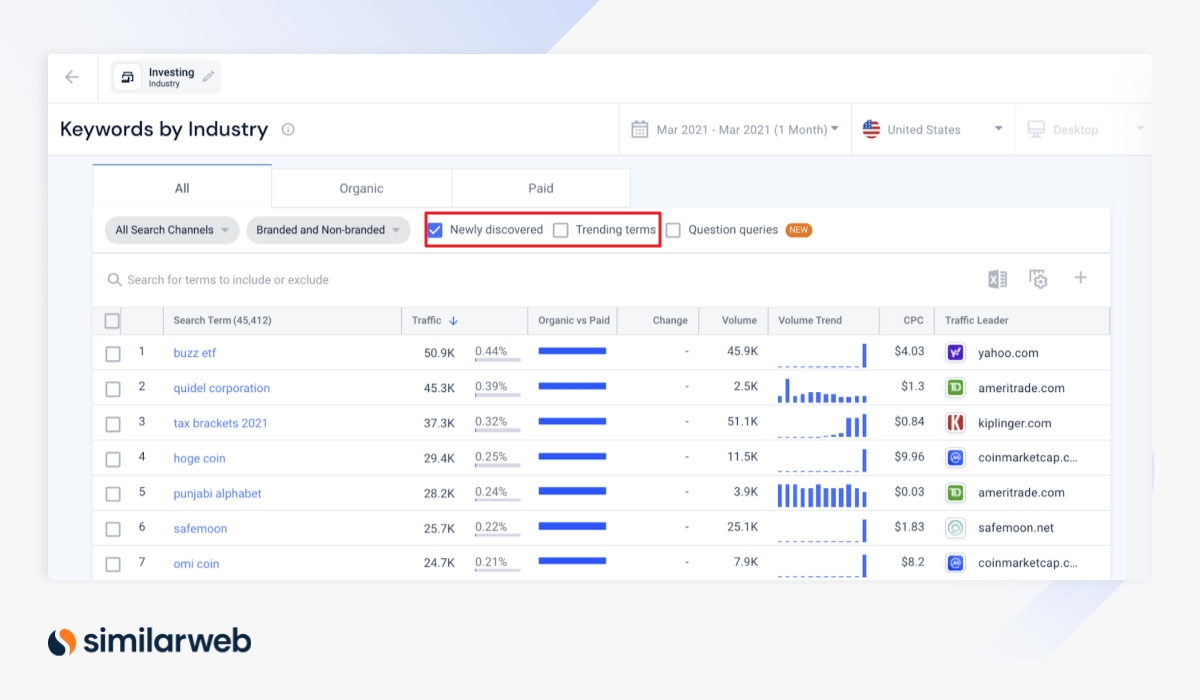Uncheck the Newly discovered filter

[434, 229]
